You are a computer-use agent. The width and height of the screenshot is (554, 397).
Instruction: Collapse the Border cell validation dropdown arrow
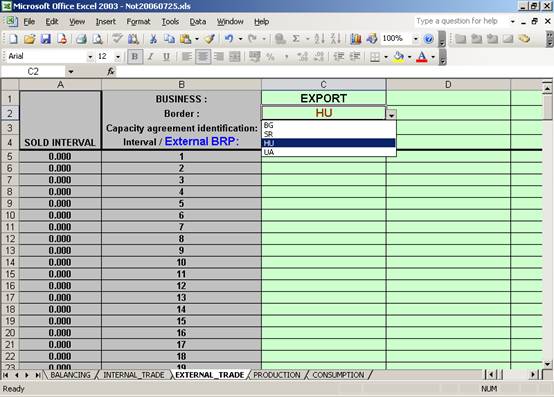(391, 114)
